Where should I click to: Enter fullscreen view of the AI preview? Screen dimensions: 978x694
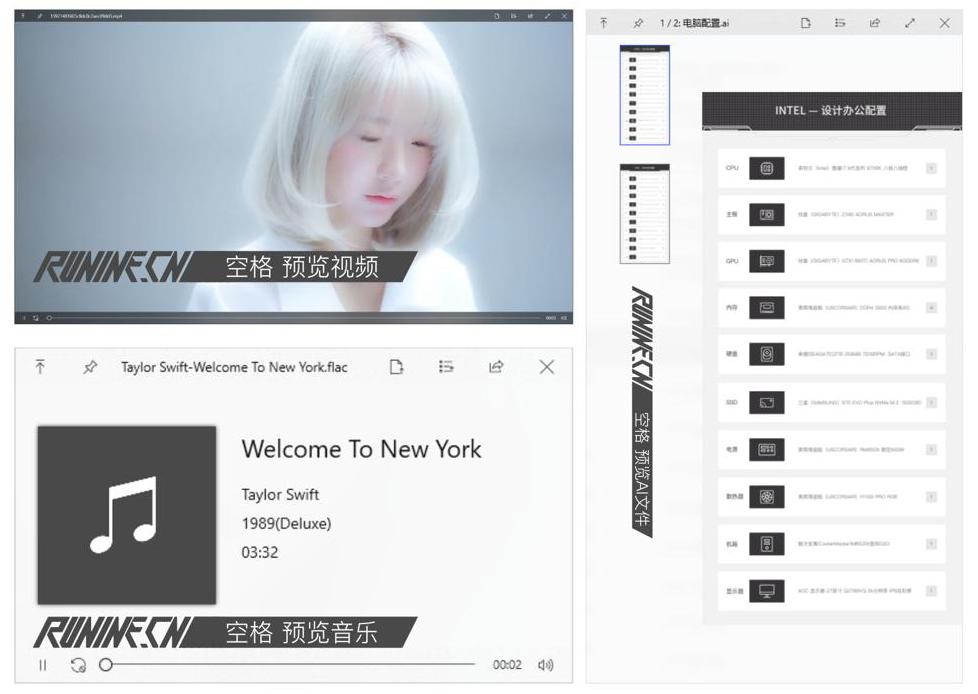point(907,22)
